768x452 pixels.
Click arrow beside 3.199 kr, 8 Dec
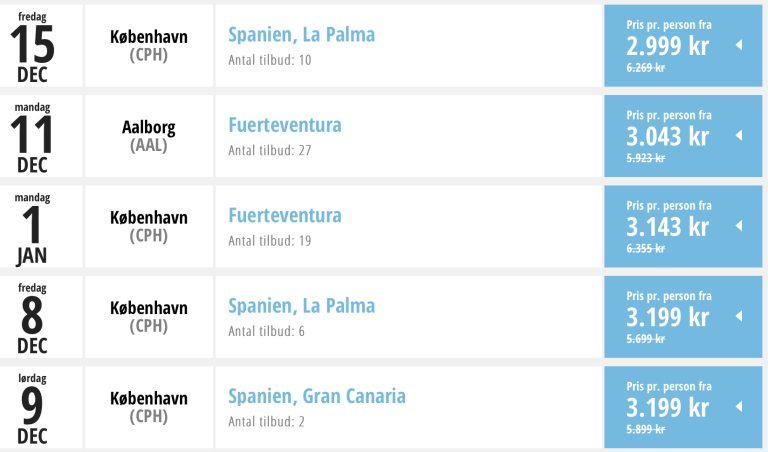click(x=738, y=316)
